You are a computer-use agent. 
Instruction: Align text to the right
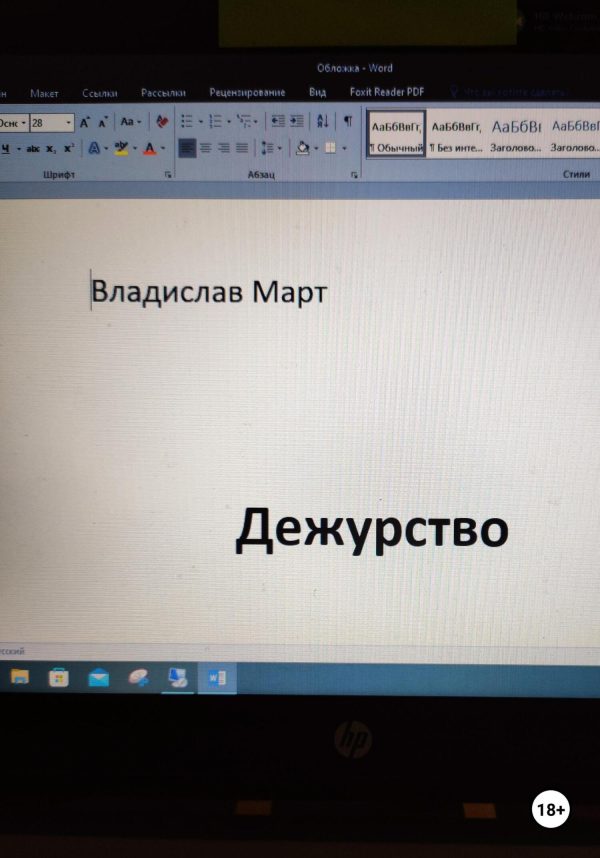[224, 148]
